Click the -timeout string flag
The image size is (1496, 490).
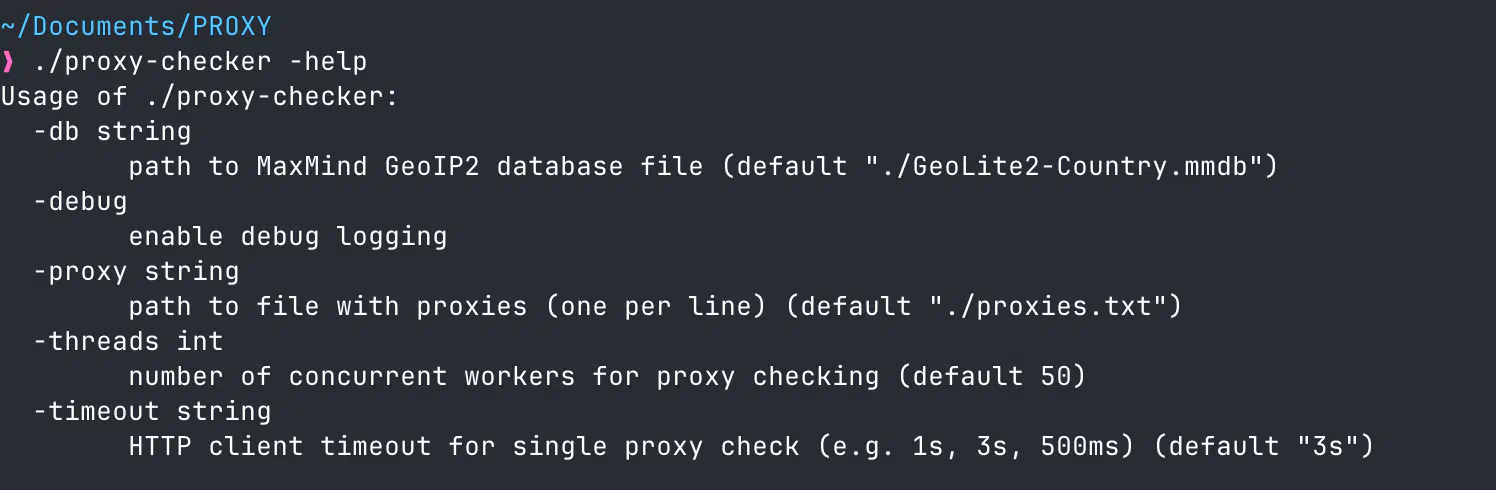(x=152, y=411)
